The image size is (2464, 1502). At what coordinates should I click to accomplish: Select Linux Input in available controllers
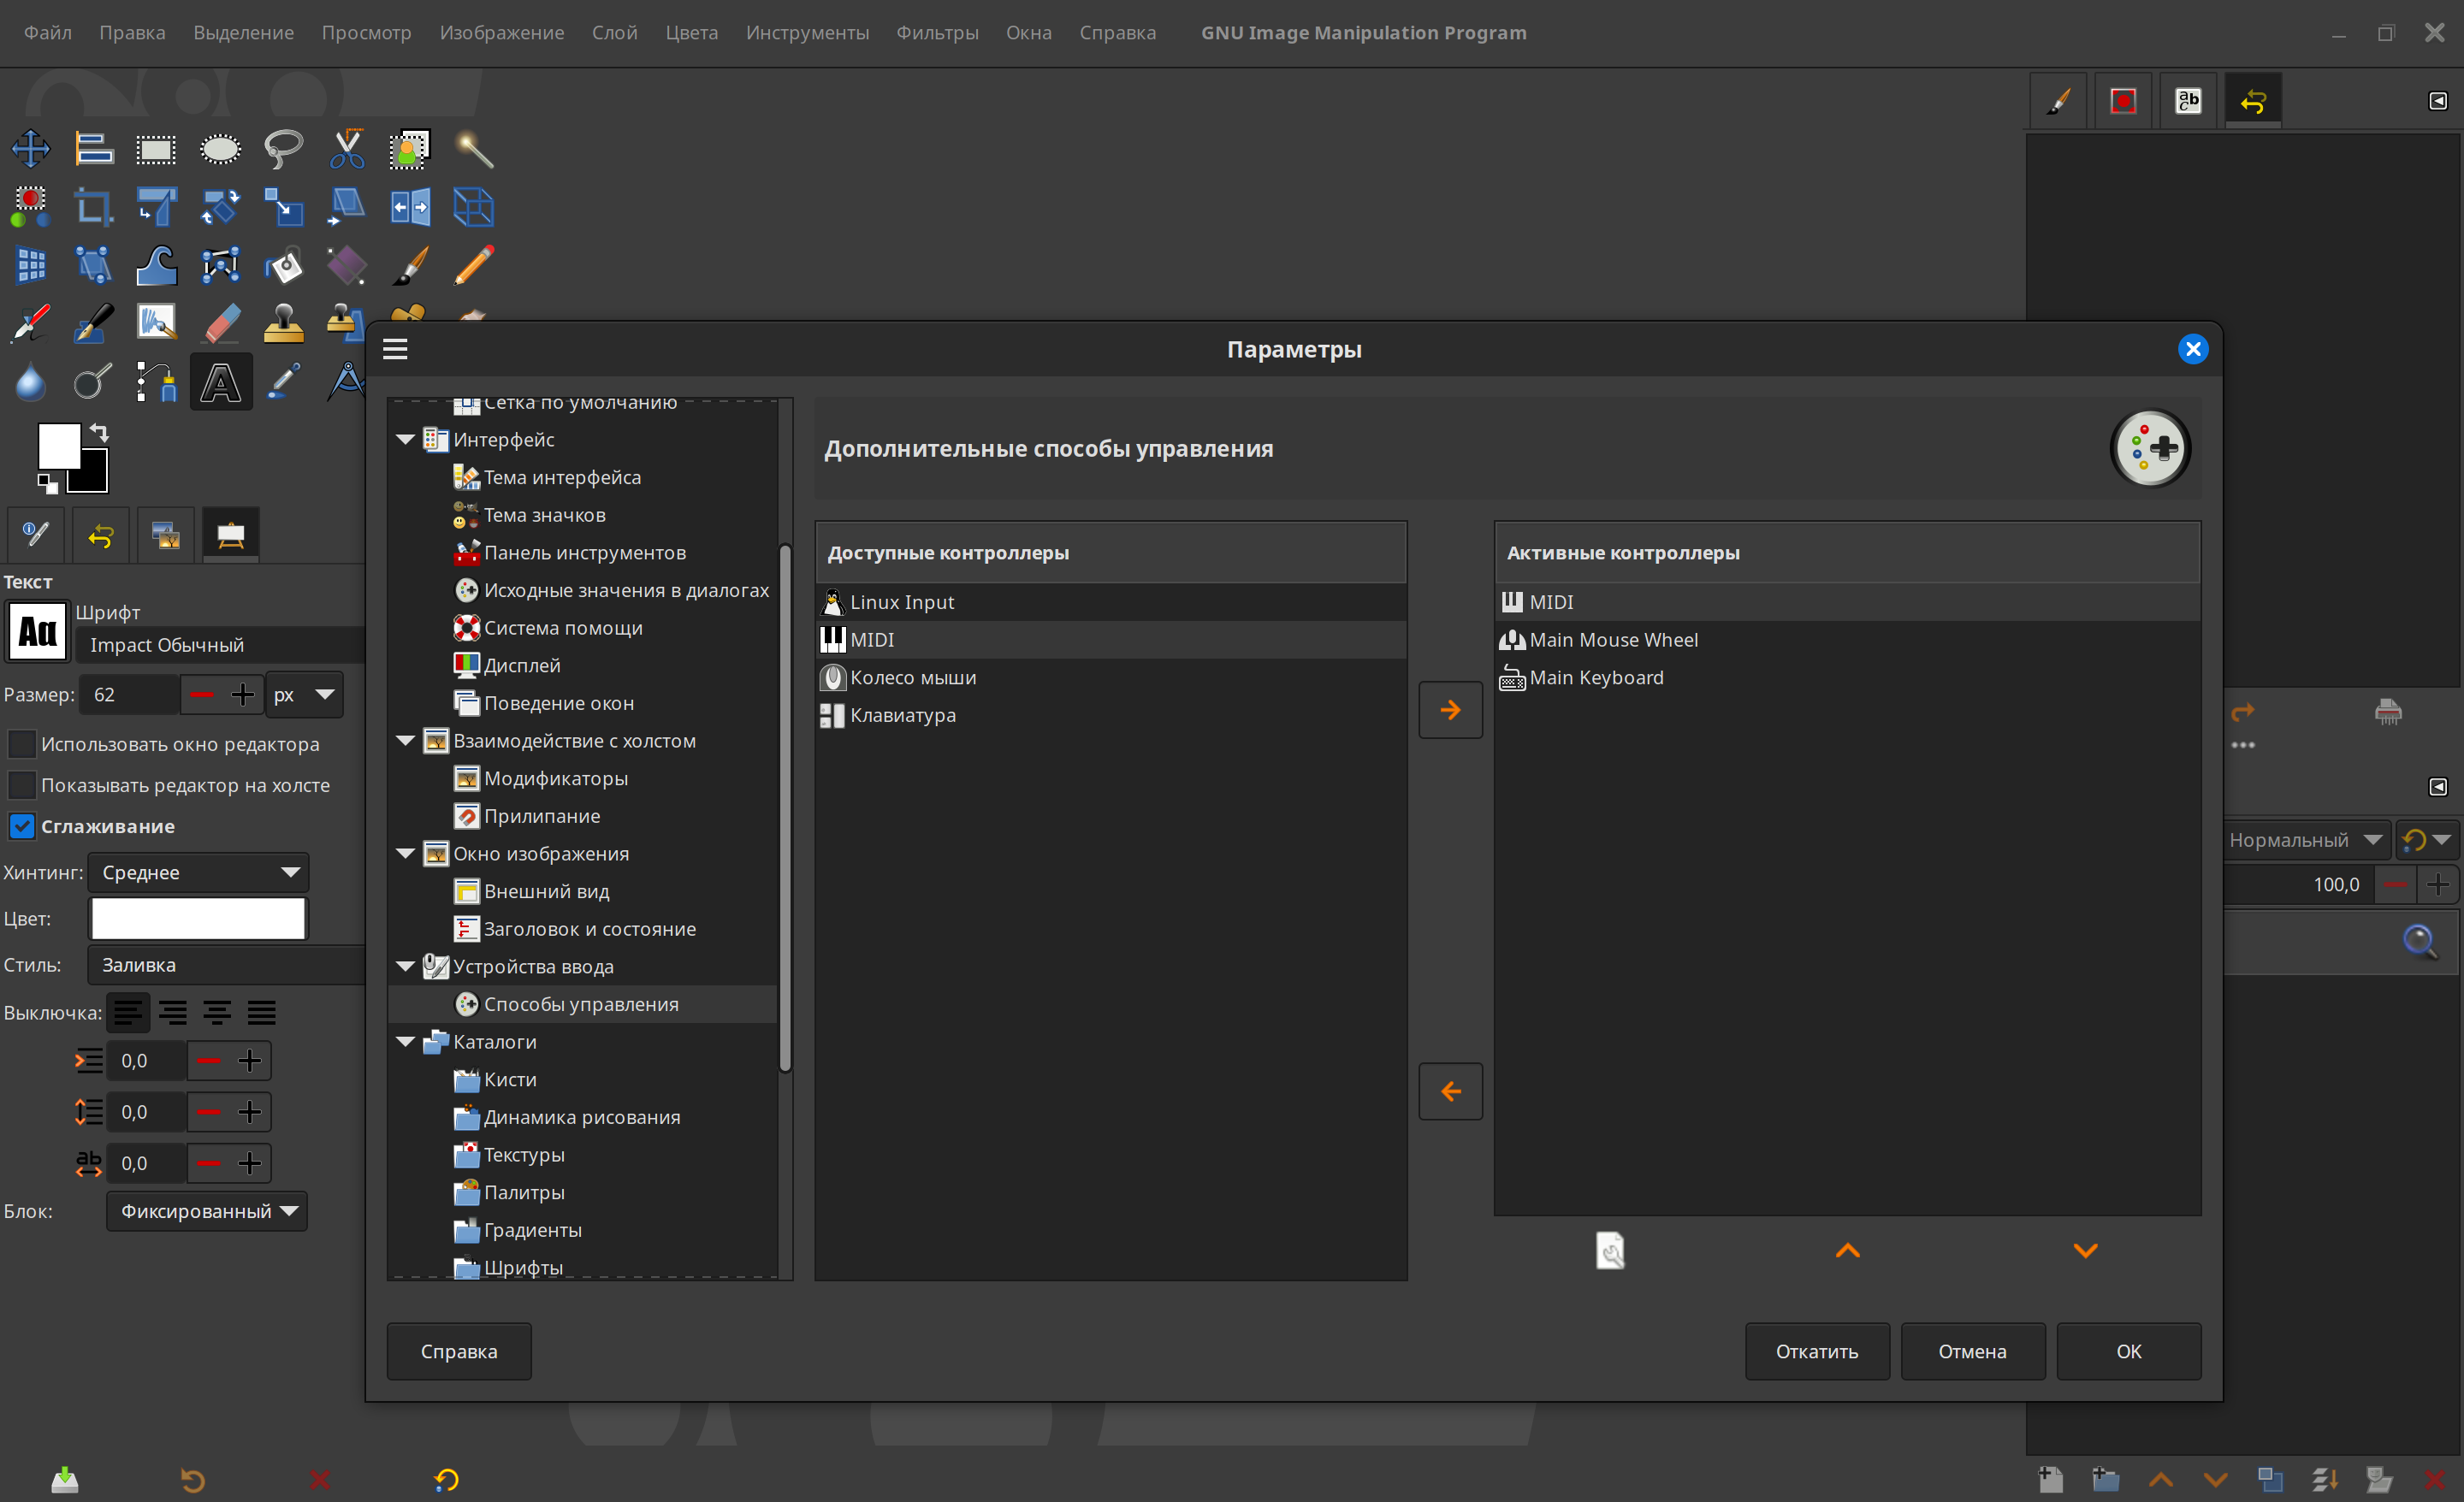[x=901, y=602]
